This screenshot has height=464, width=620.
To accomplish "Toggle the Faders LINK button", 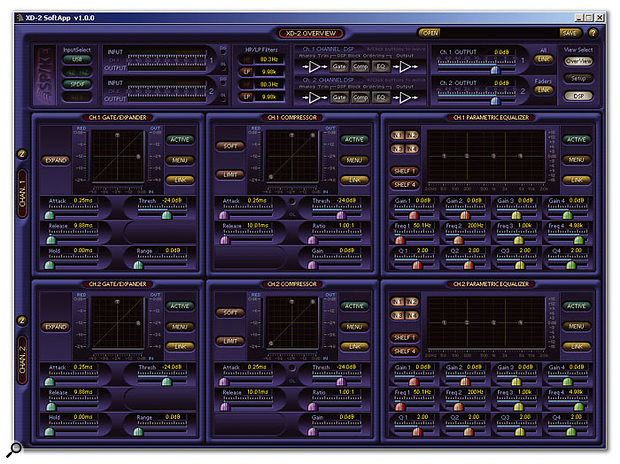I will pos(543,90).
